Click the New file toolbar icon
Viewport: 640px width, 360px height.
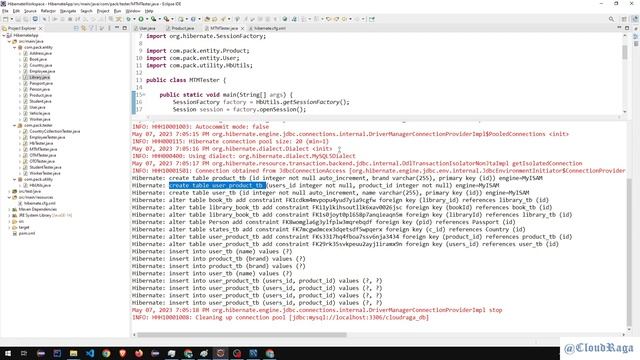(x=5, y=19)
